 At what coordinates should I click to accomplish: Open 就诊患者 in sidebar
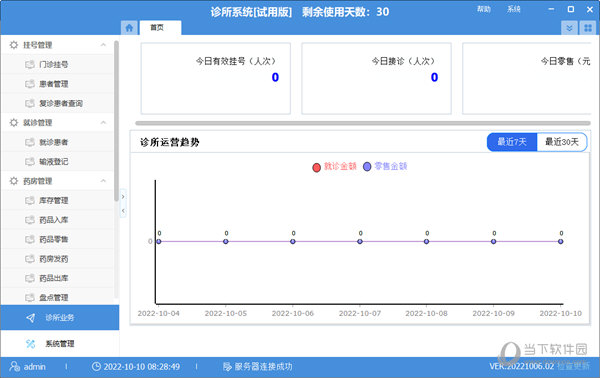pos(58,142)
